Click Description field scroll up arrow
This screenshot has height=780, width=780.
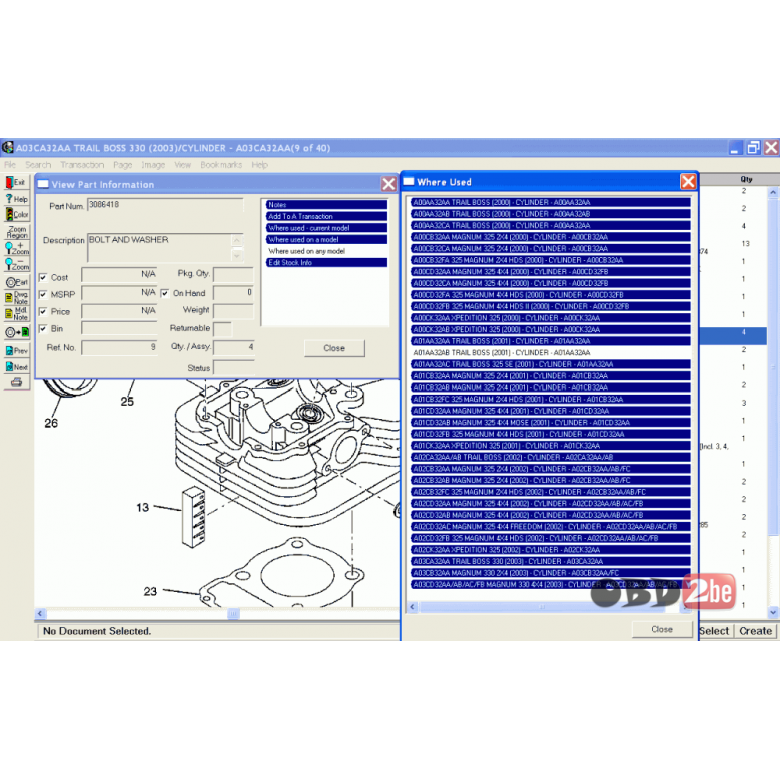[237, 240]
